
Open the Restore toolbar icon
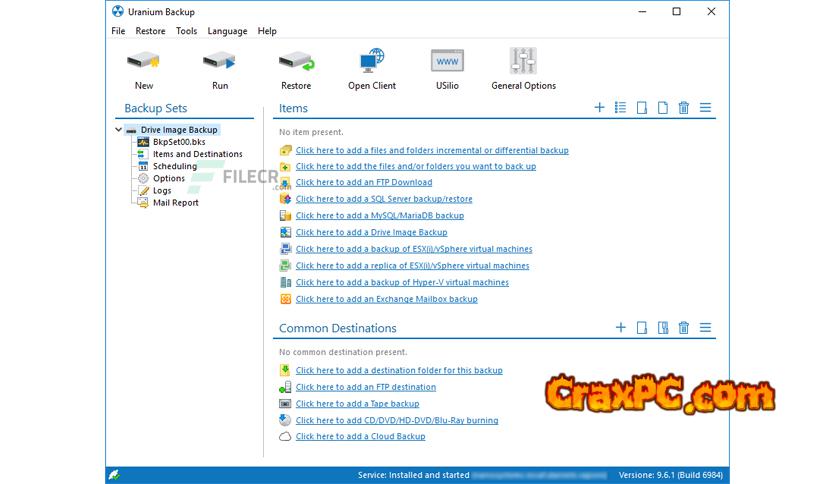296,63
